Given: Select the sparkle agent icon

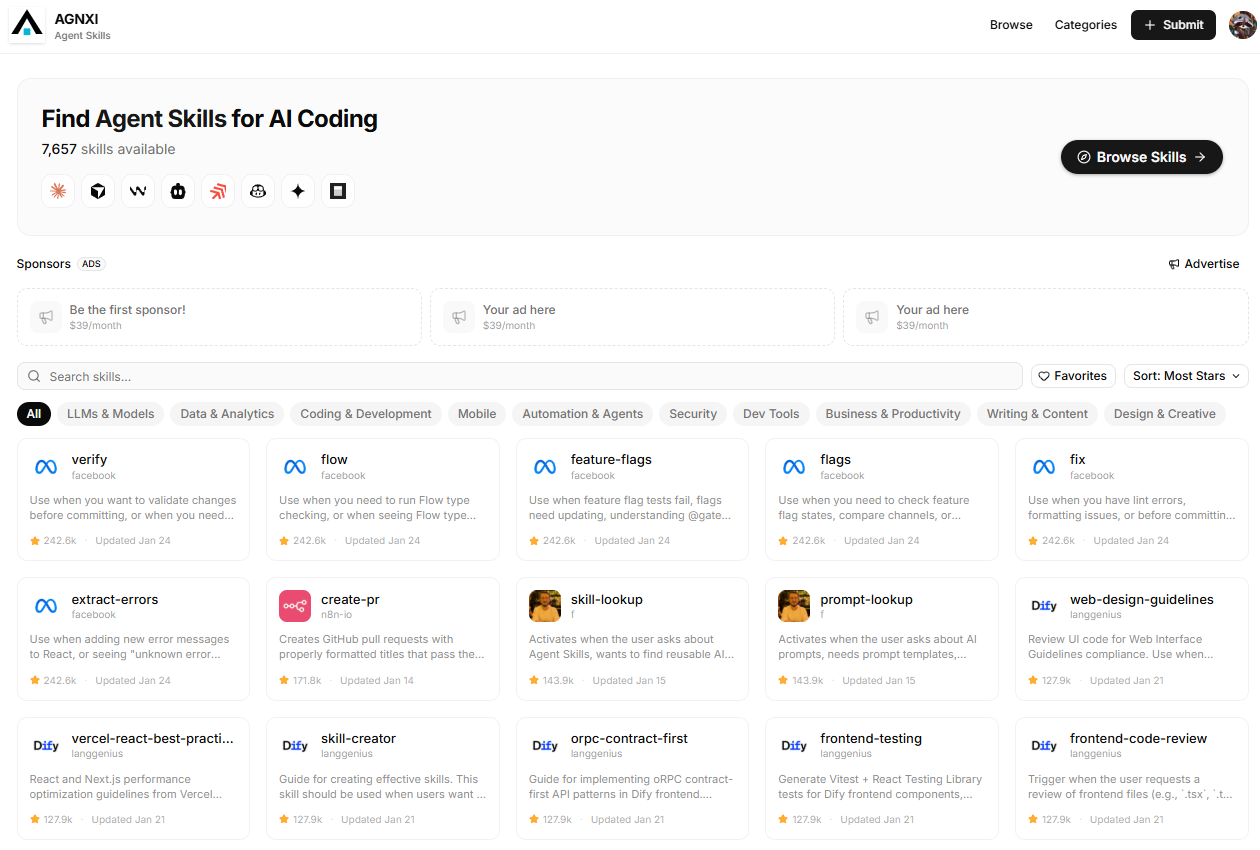Looking at the screenshot, I should [x=298, y=190].
